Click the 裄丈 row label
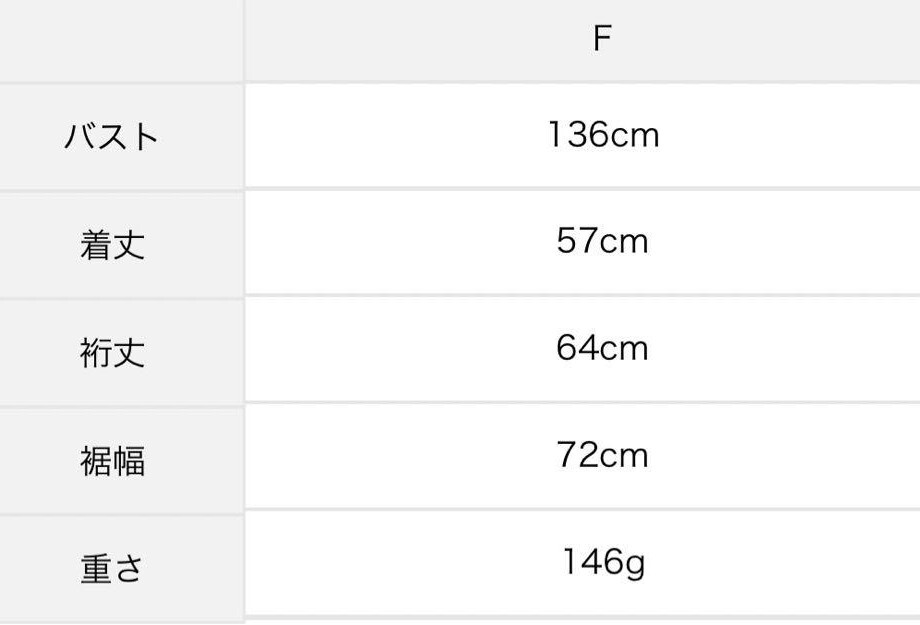 (x=113, y=353)
